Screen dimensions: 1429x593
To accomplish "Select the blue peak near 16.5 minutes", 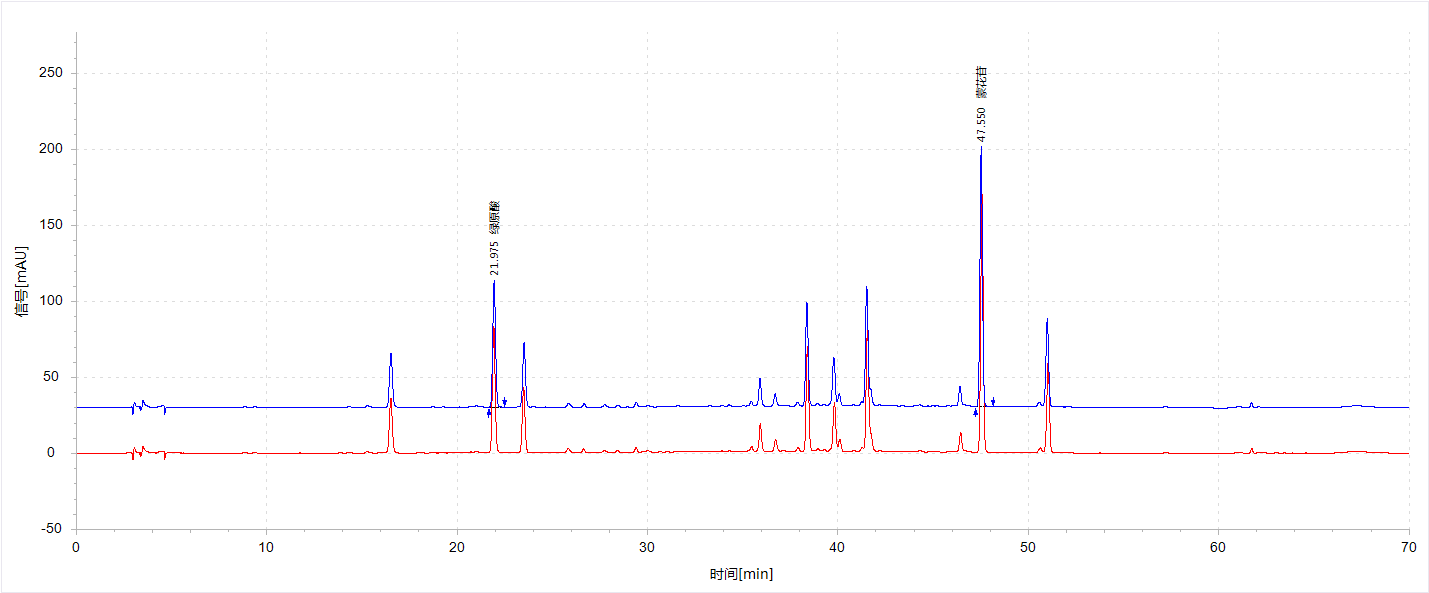I will tap(391, 355).
